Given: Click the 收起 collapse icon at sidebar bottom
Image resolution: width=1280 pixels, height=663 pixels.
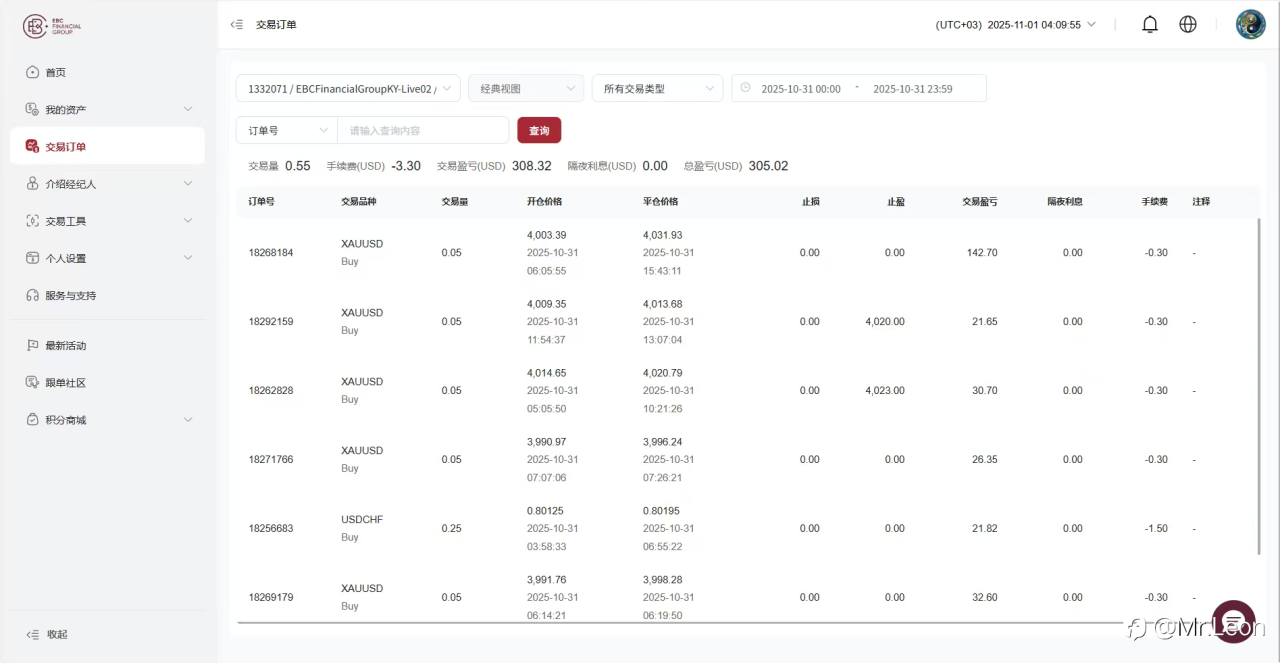Looking at the screenshot, I should point(32,634).
